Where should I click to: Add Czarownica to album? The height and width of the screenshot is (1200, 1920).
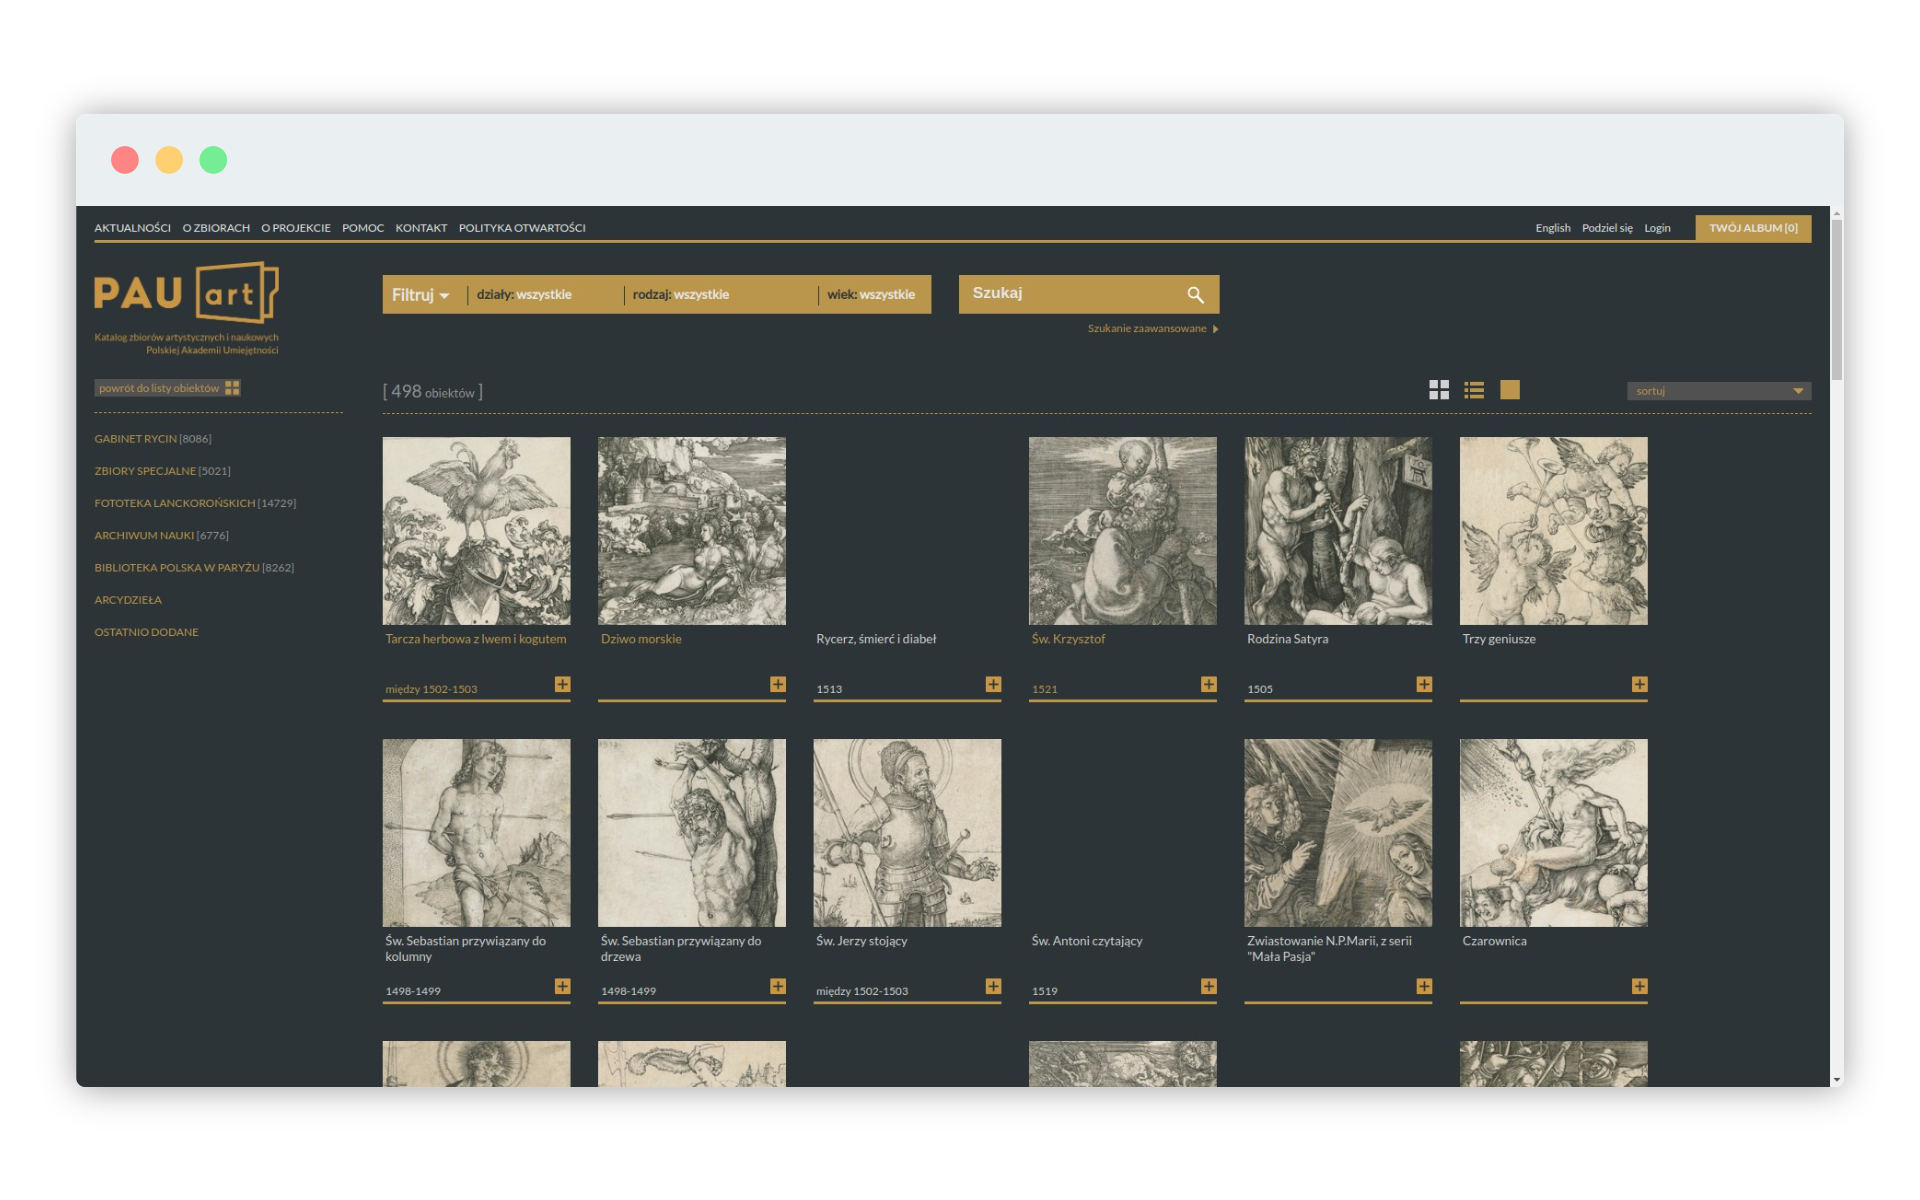(x=1639, y=986)
